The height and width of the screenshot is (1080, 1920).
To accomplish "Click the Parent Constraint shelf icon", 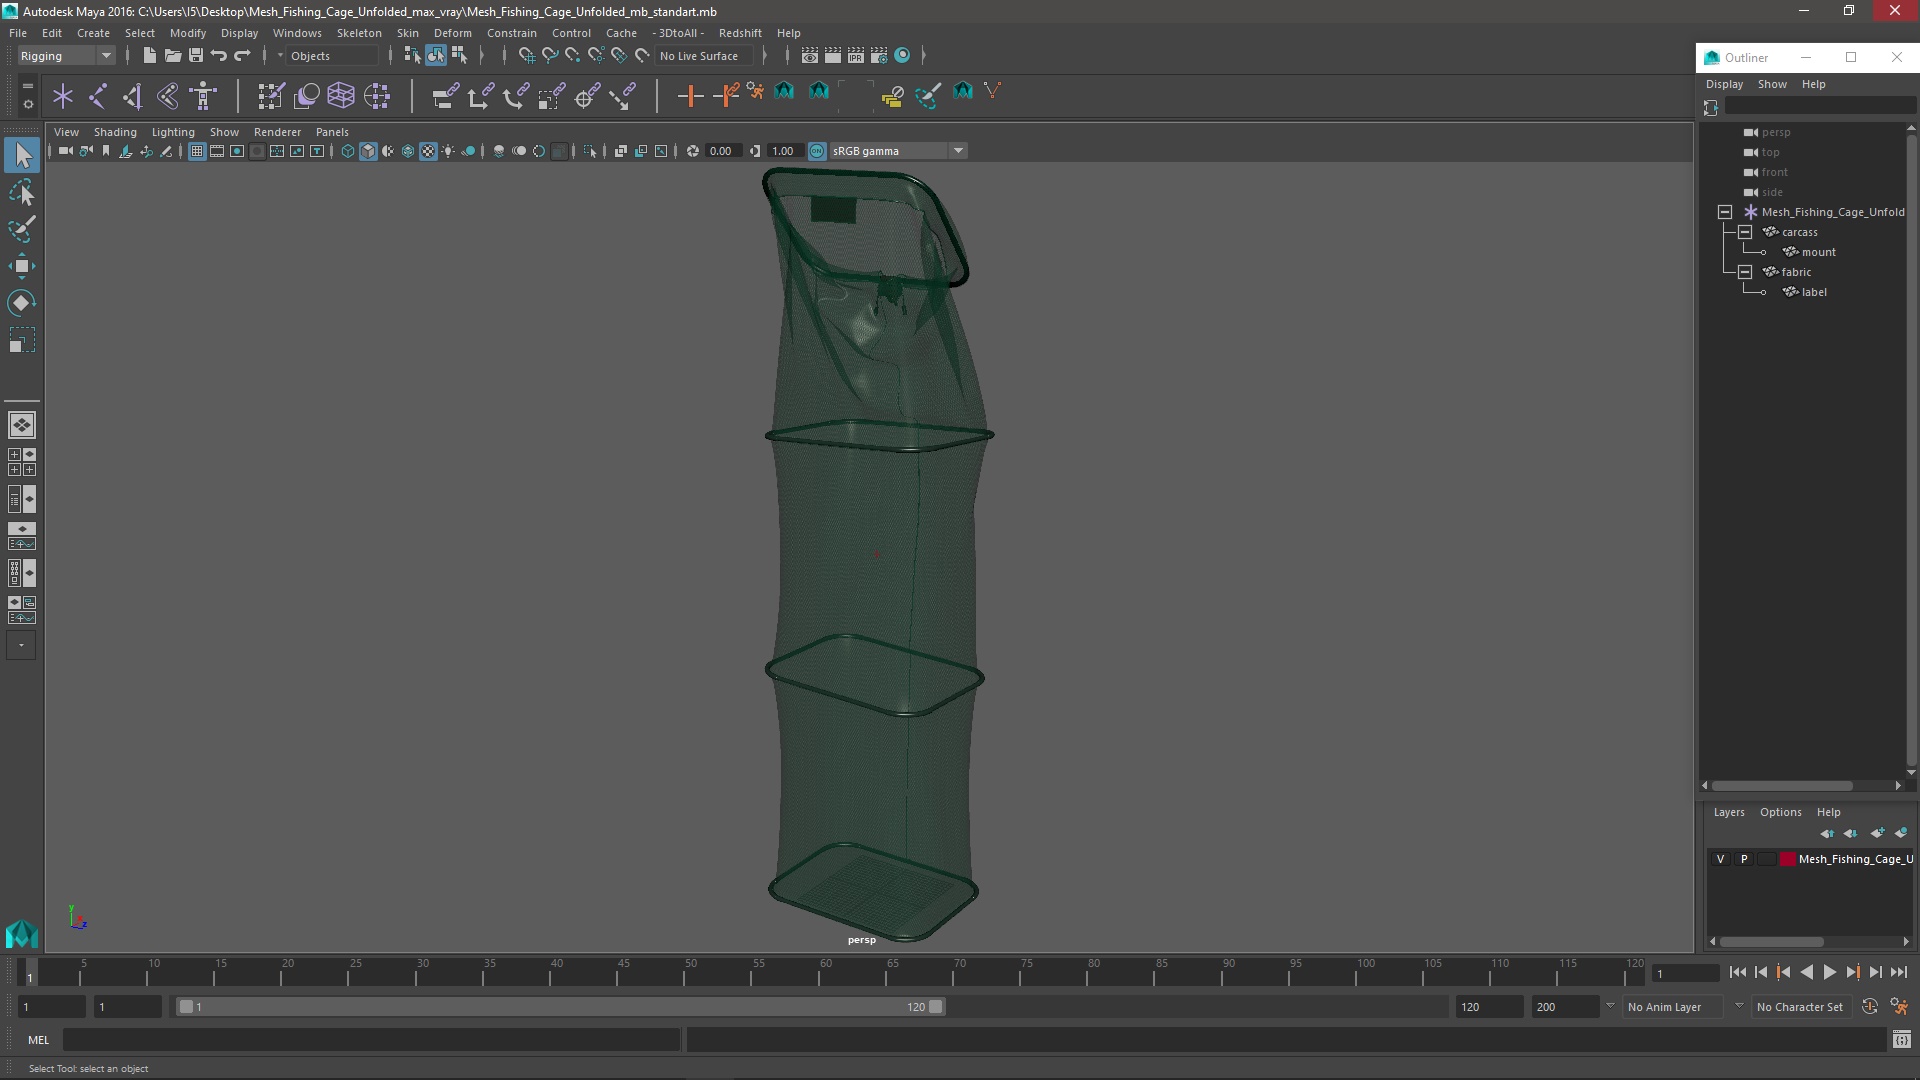I will tap(445, 96).
